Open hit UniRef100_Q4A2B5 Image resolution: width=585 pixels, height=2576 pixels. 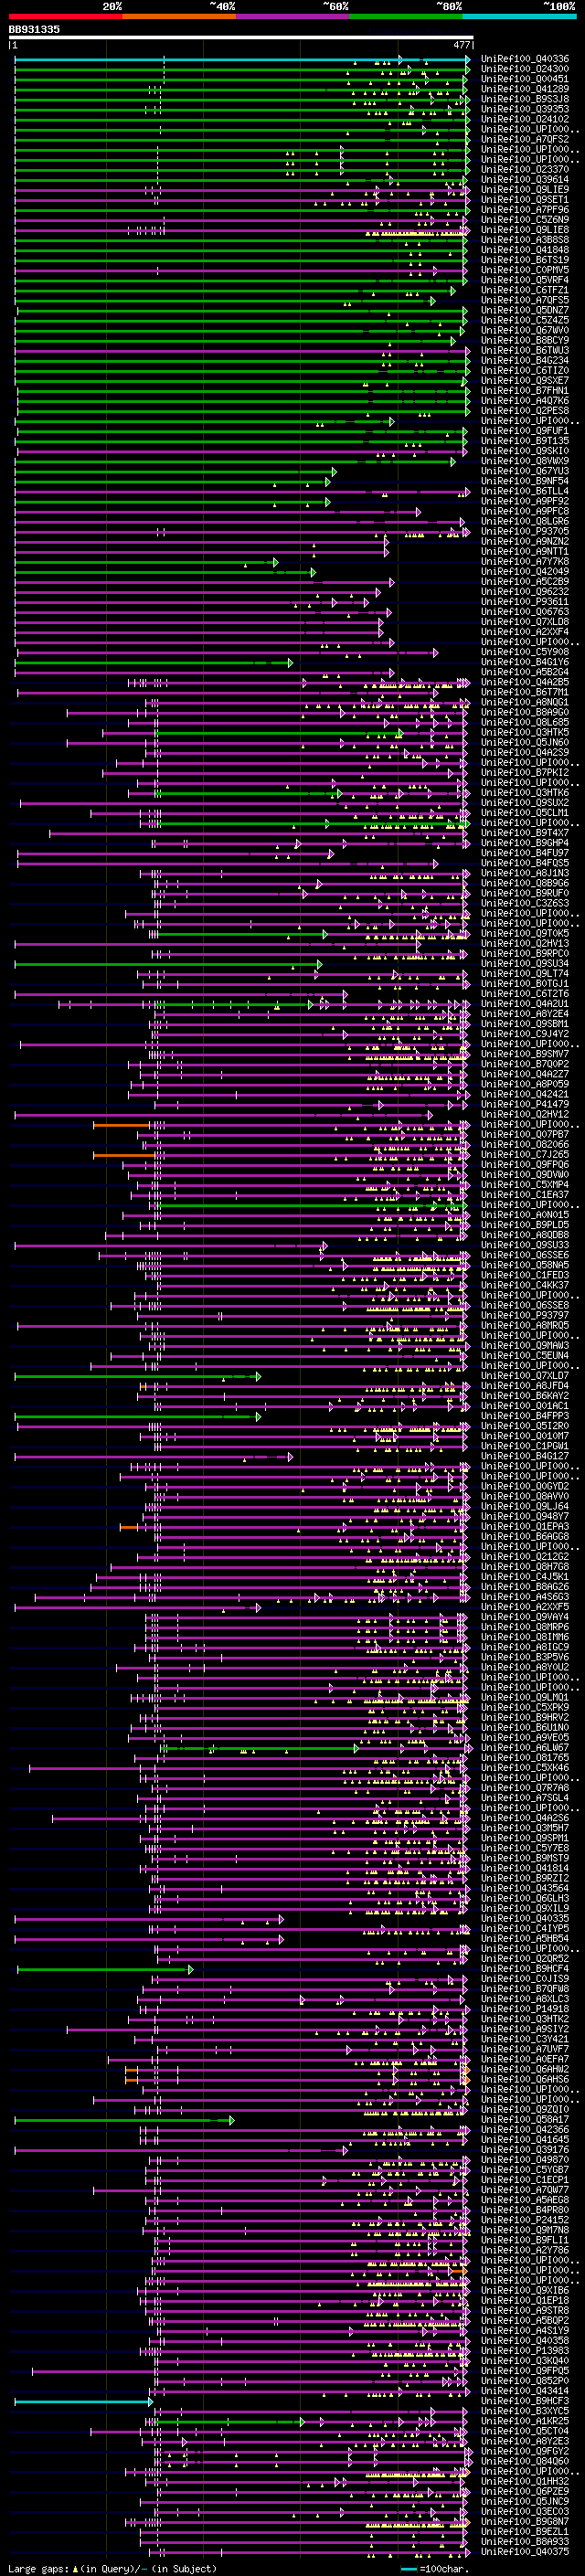point(525,683)
